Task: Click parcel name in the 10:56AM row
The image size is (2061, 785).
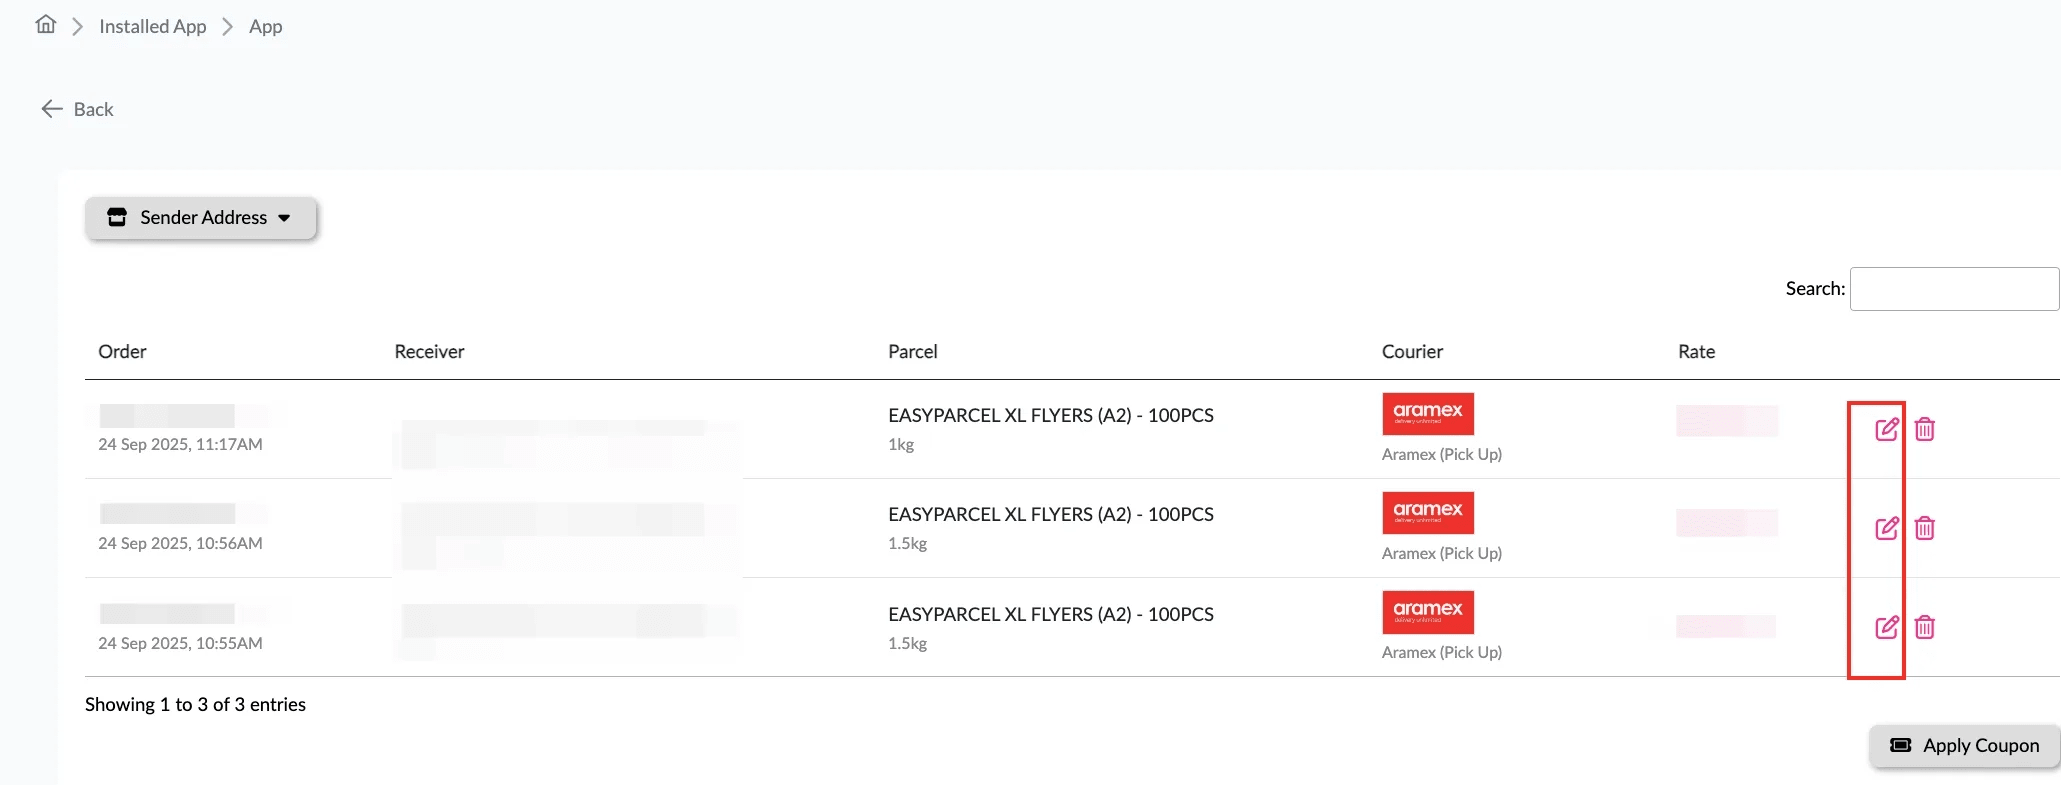Action: pyautogui.click(x=1051, y=514)
